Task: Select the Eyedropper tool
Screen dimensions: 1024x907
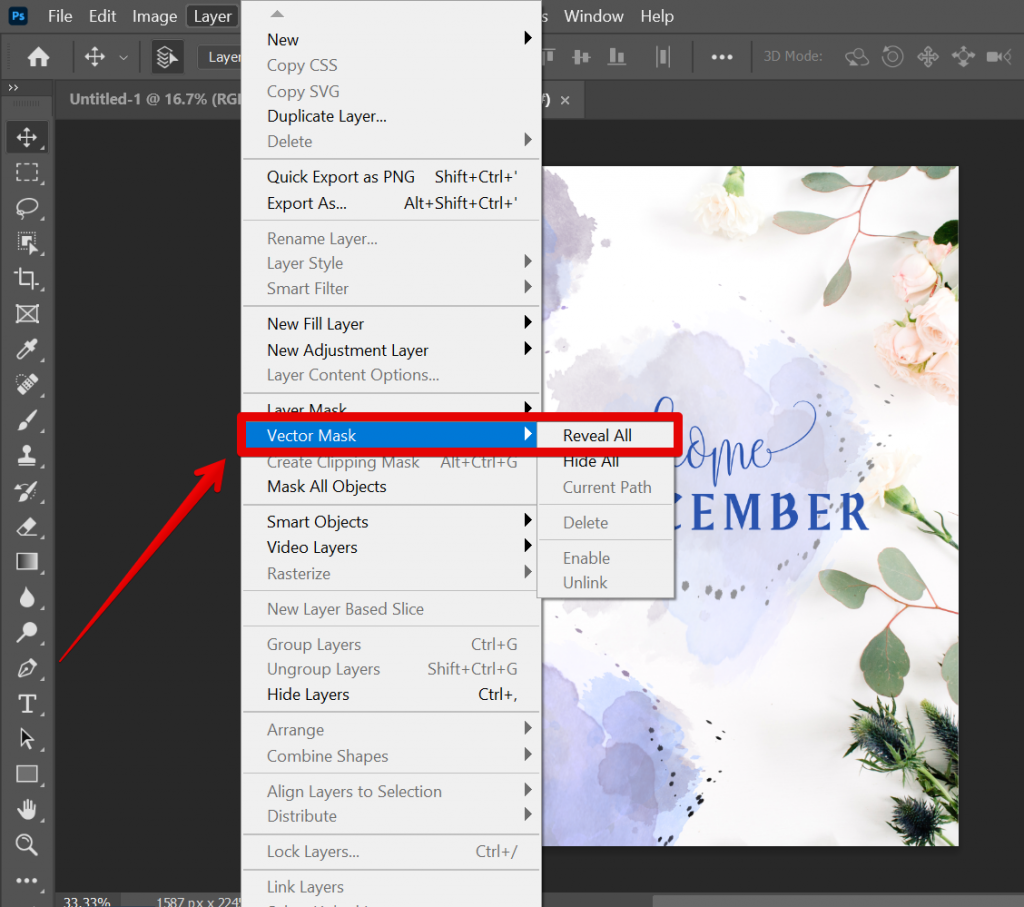Action: [27, 349]
